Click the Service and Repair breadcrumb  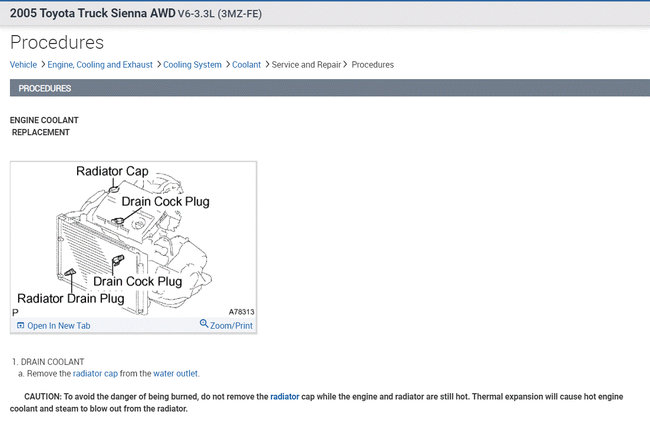click(306, 65)
